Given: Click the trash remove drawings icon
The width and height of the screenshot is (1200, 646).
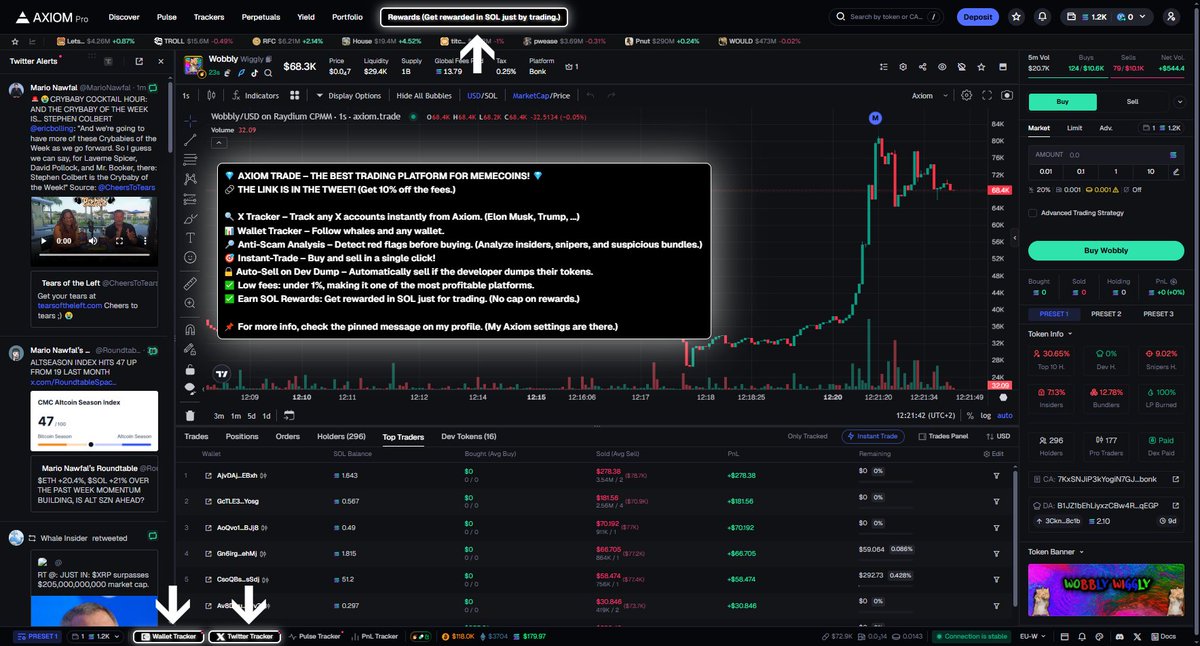Looking at the screenshot, I should coord(190,415).
